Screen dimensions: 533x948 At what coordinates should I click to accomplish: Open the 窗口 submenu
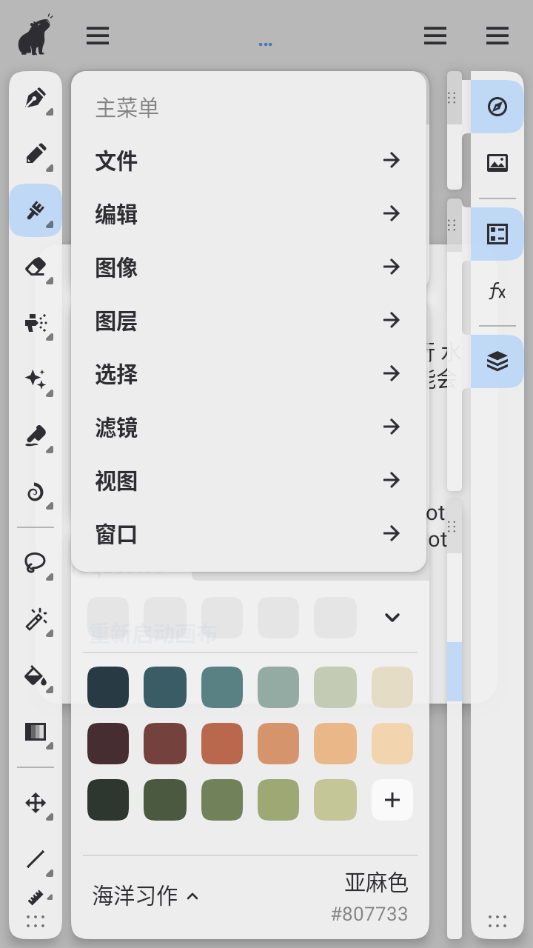click(x=248, y=533)
